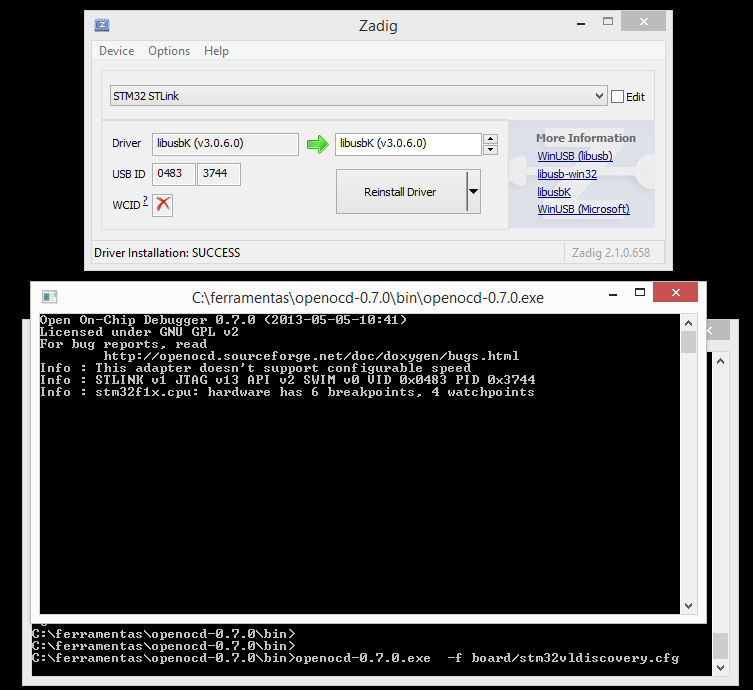The width and height of the screenshot is (753, 690).
Task: Click the OpenOCD console scrollbar thumb
Action: coord(689,342)
